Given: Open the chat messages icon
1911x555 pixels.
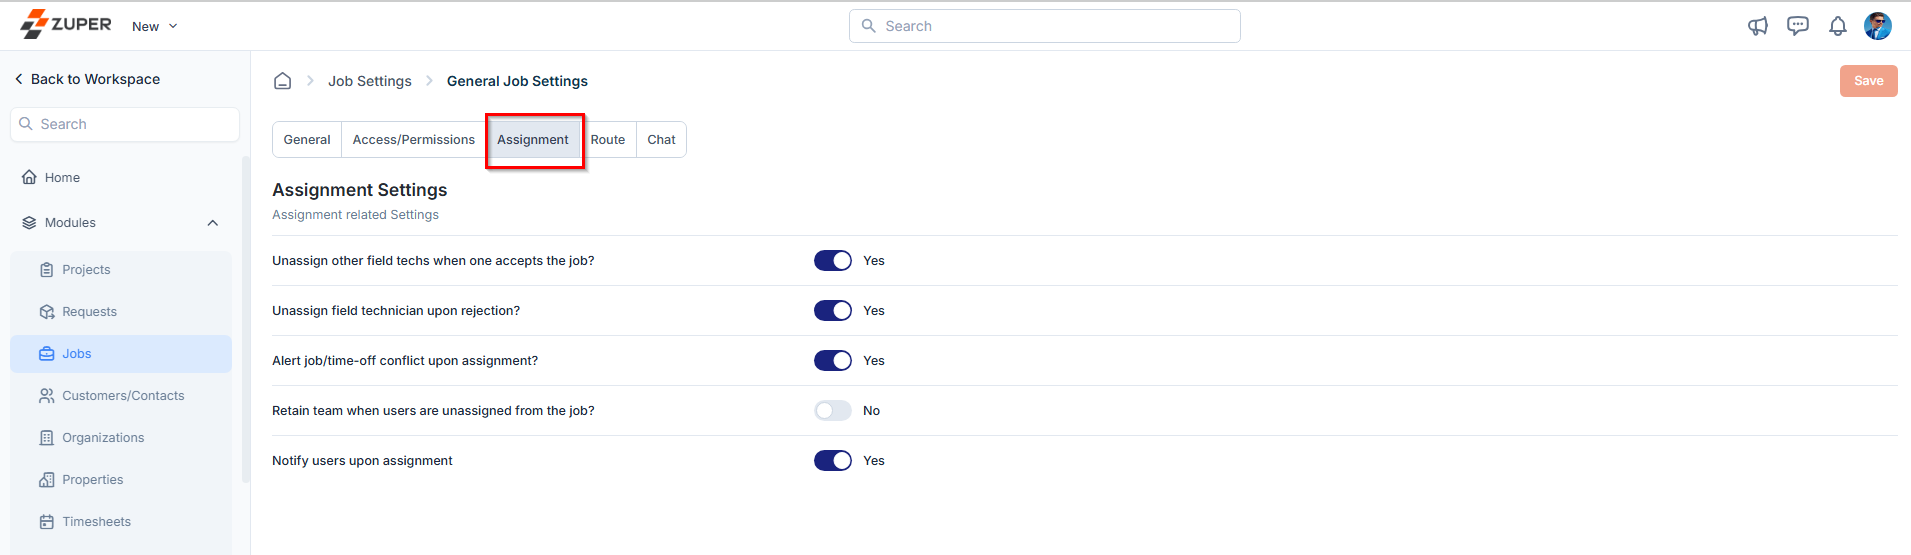Looking at the screenshot, I should tap(1797, 26).
